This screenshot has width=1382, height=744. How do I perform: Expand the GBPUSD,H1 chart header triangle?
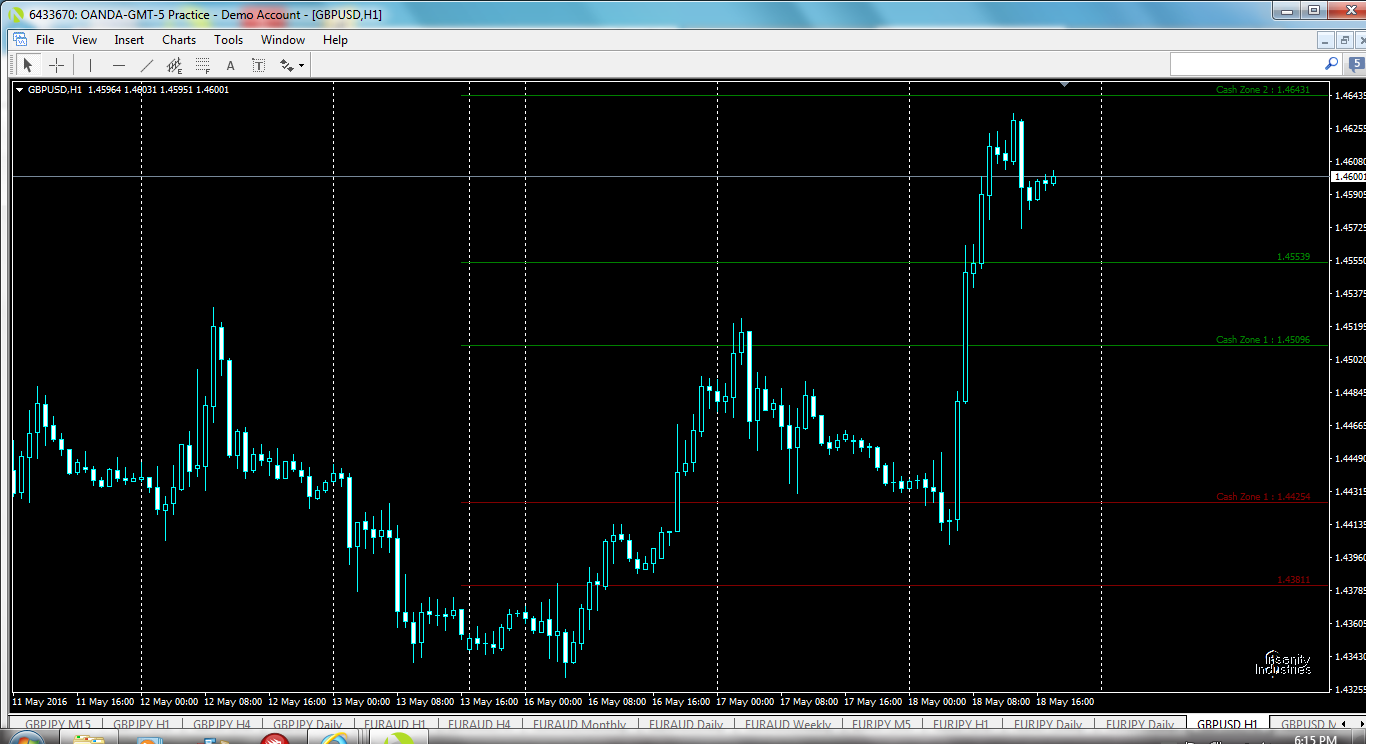click(20, 90)
